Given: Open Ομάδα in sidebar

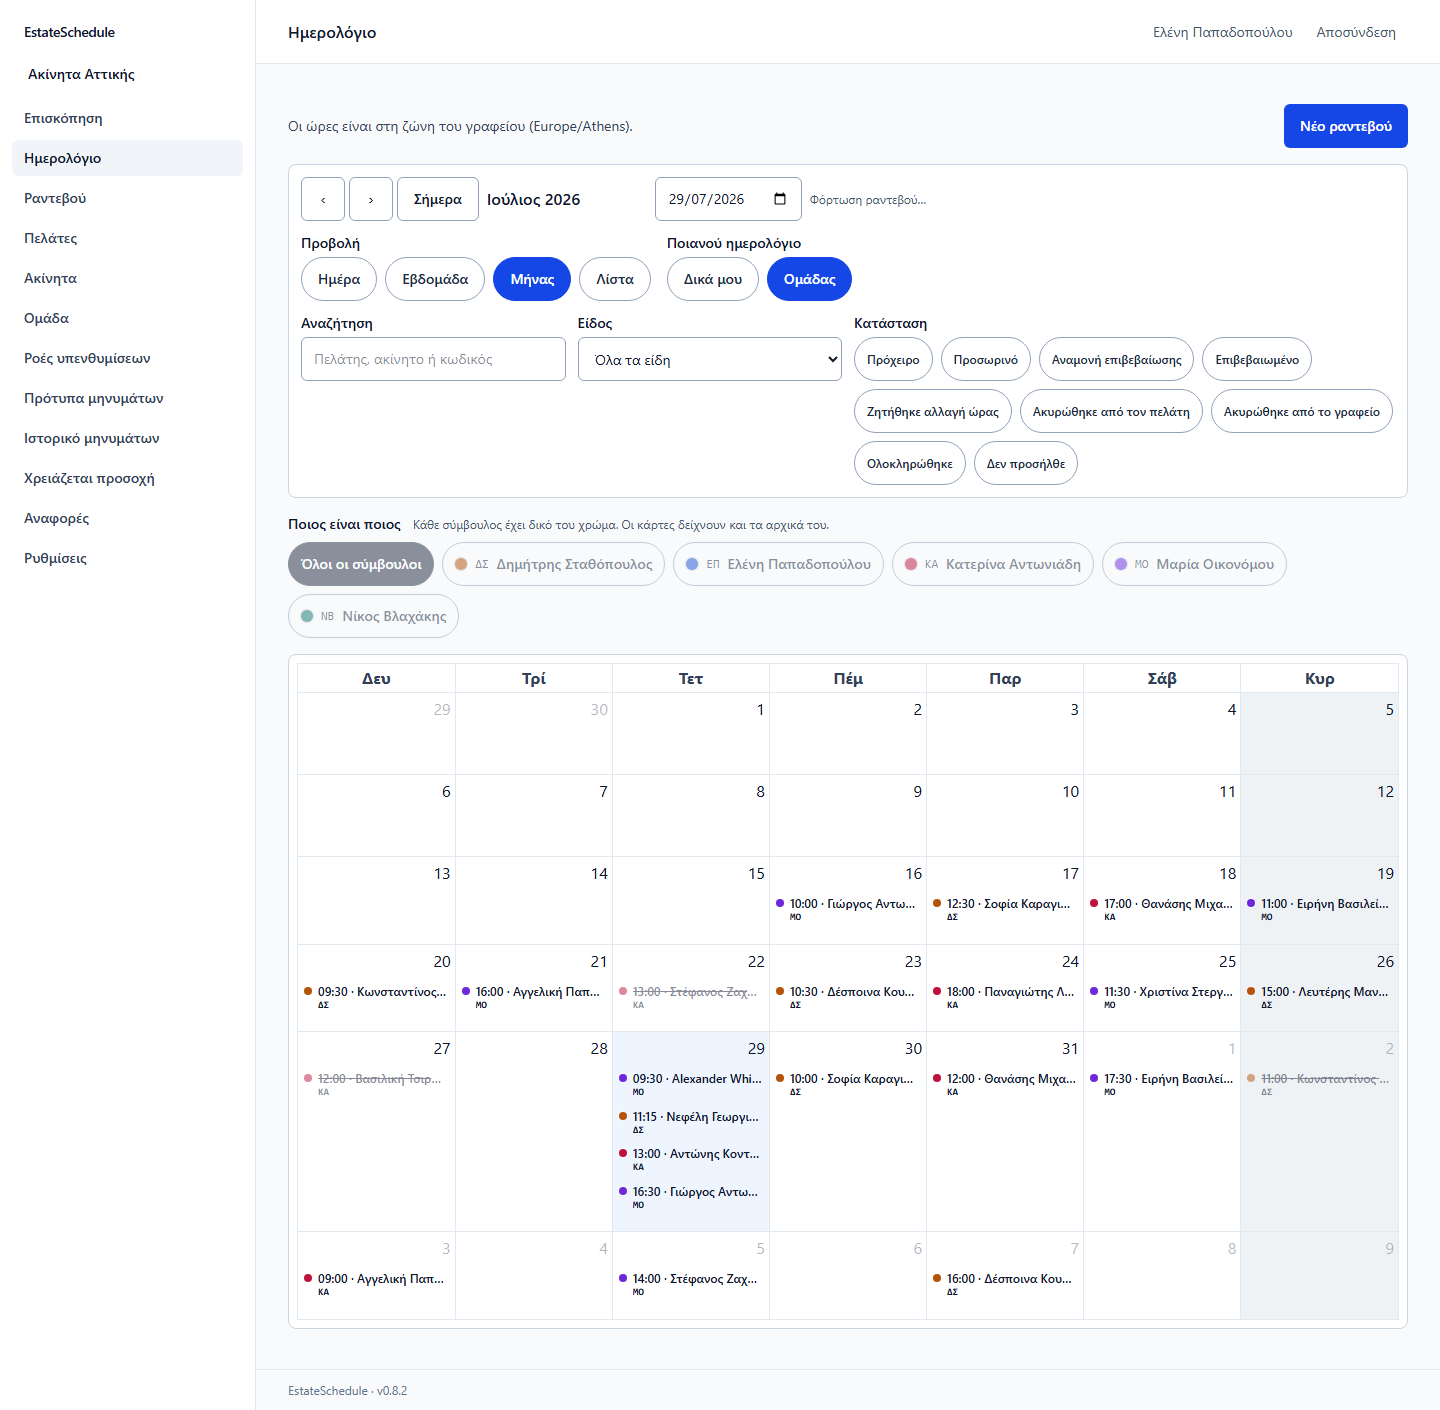Looking at the screenshot, I should (x=127, y=318).
